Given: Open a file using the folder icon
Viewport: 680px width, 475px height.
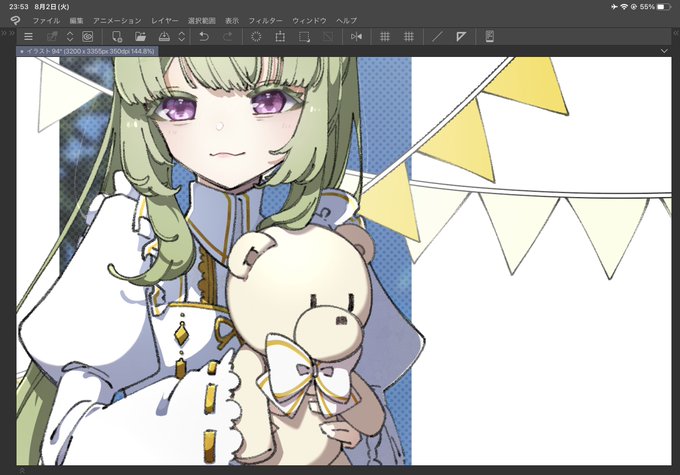Looking at the screenshot, I should tap(140, 37).
